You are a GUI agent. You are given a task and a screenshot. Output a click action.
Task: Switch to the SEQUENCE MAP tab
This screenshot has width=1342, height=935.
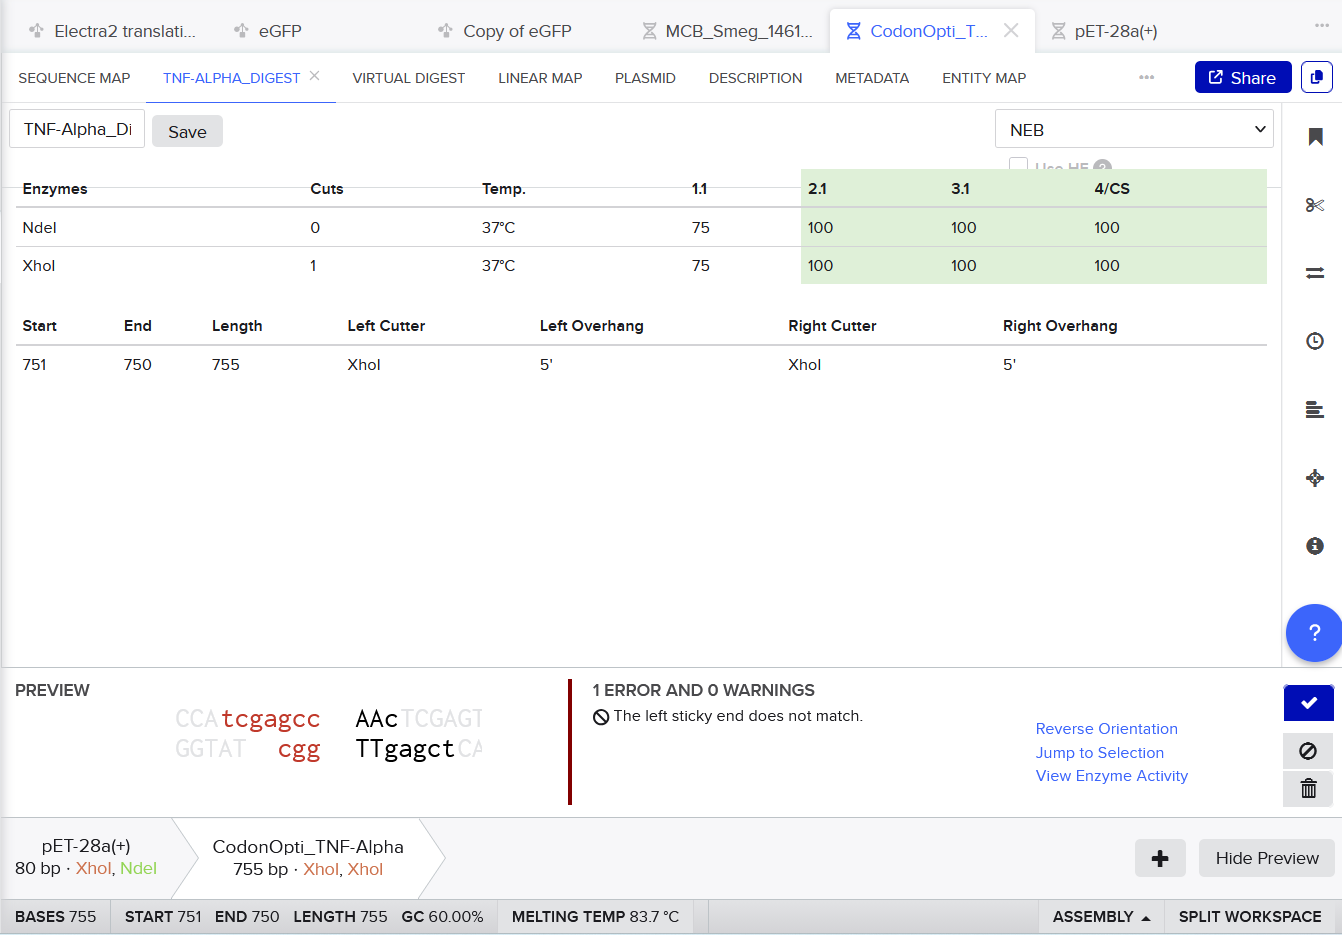pos(74,78)
